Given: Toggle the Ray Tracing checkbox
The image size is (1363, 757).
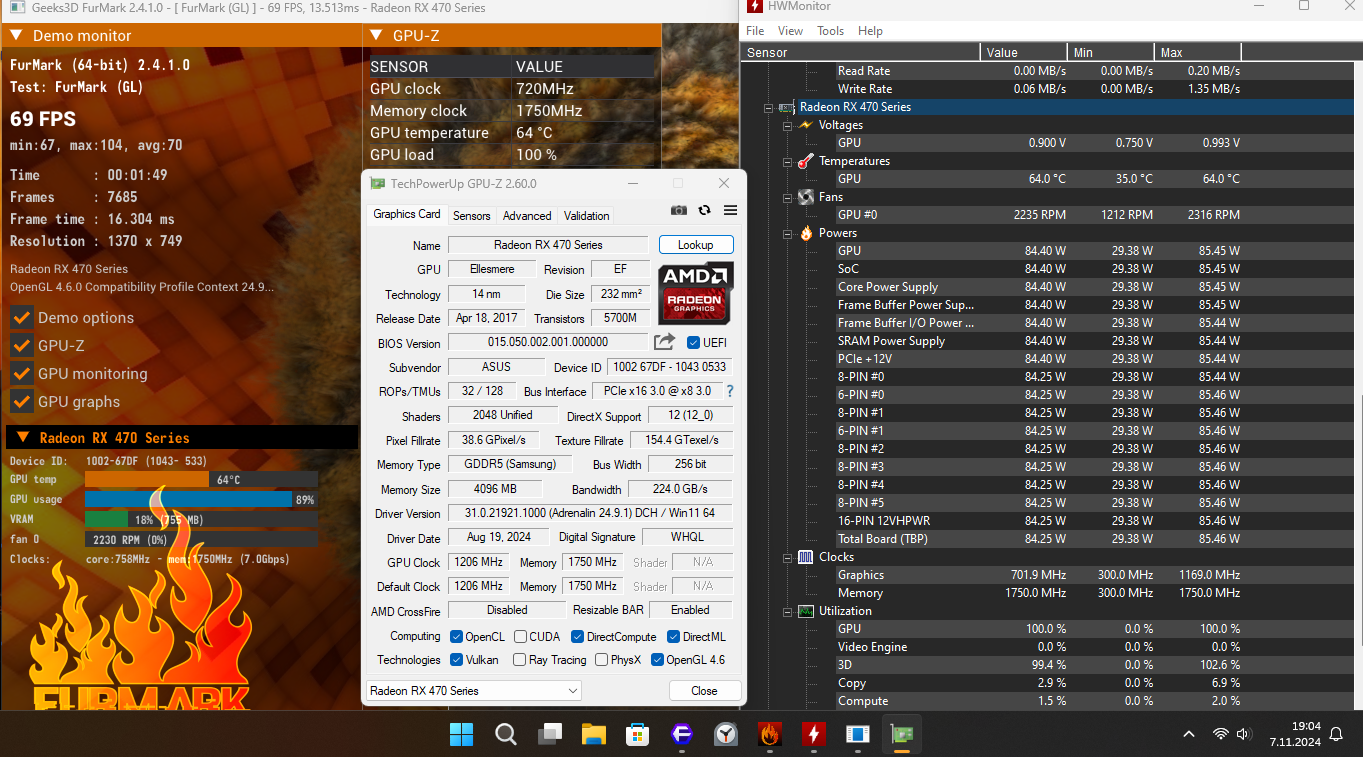Looking at the screenshot, I should (x=519, y=660).
